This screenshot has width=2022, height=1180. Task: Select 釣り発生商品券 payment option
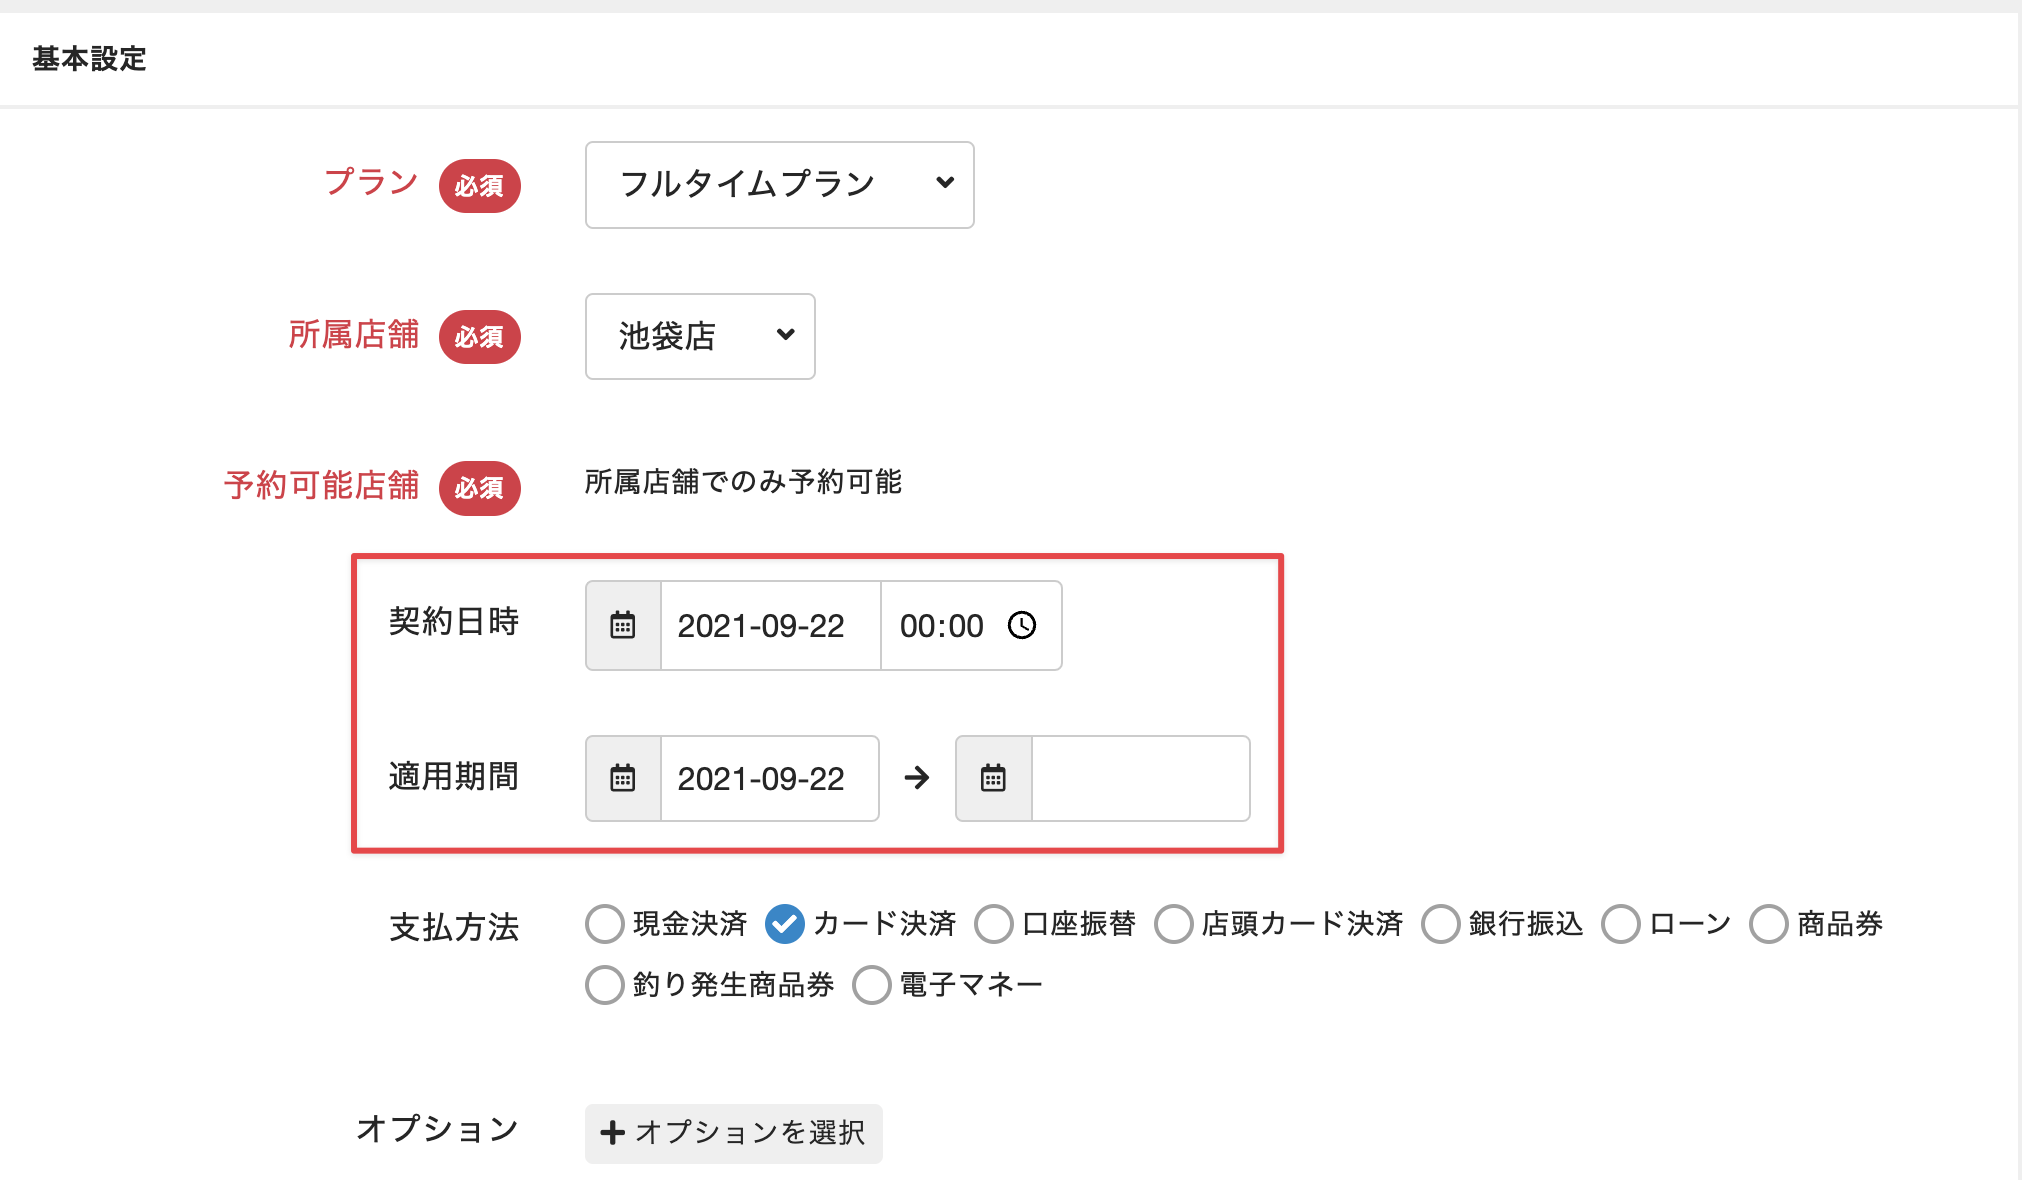tap(605, 985)
